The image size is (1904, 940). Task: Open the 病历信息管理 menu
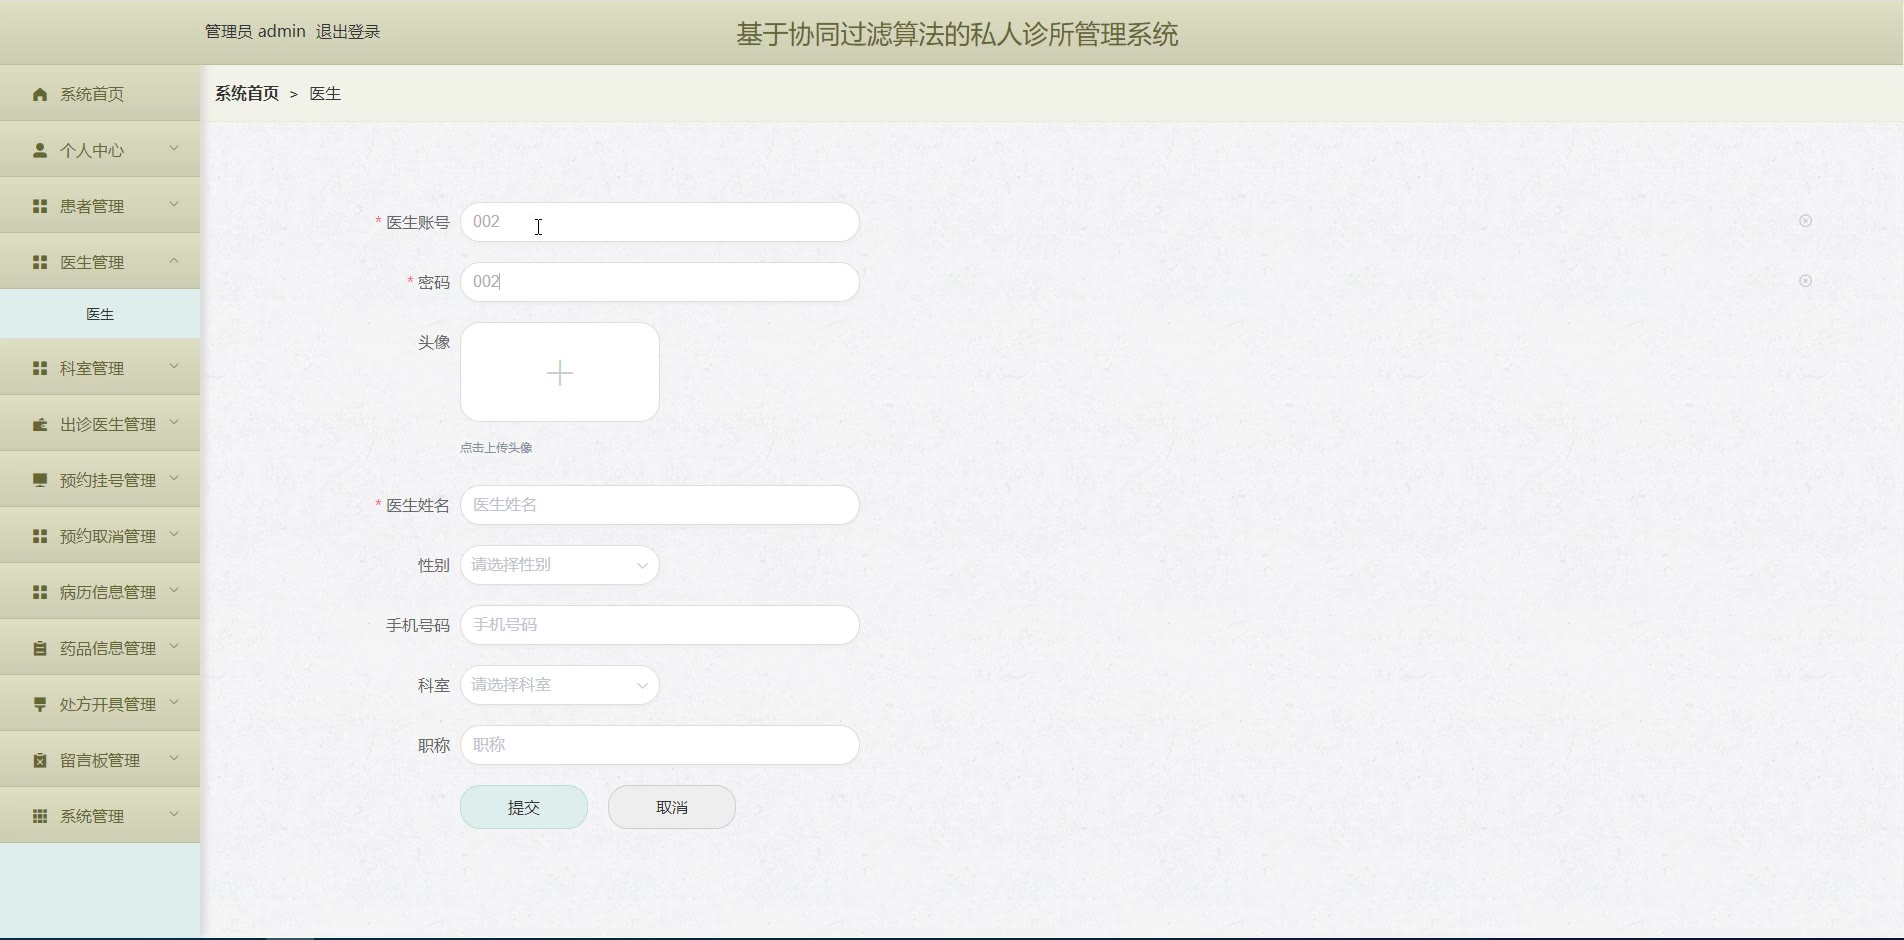pos(100,592)
